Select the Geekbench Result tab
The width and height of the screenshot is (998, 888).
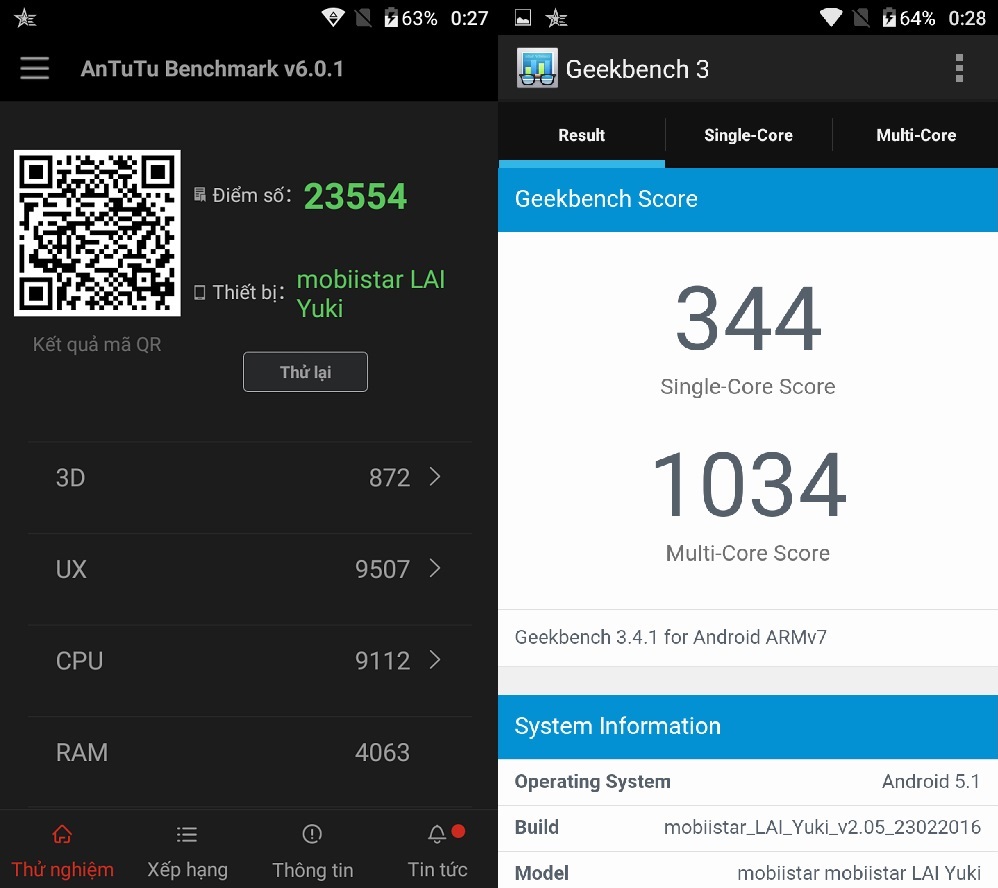click(582, 135)
